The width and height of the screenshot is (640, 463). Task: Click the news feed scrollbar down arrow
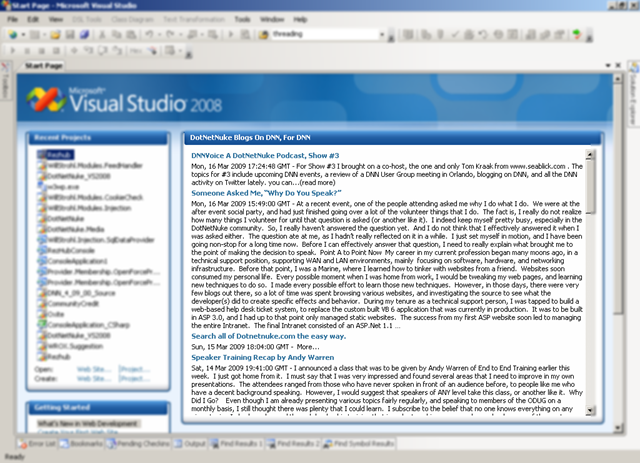[590, 410]
